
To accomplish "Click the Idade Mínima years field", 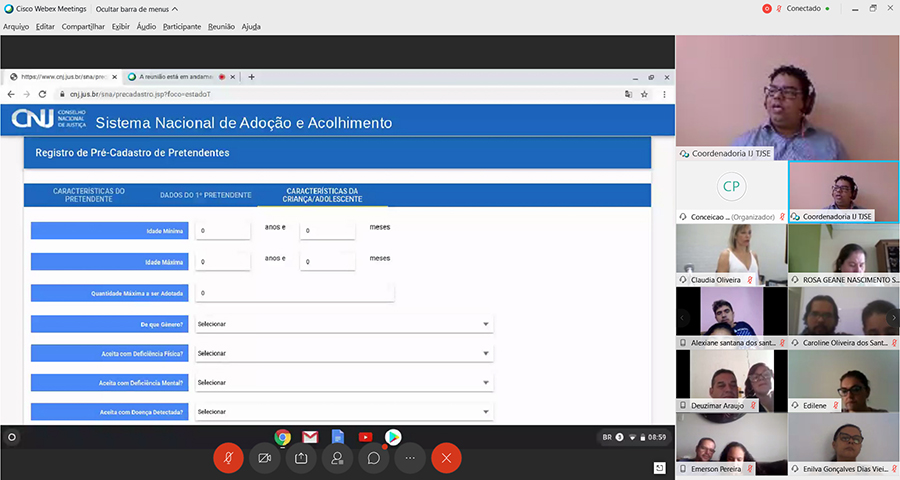I will (223, 230).
